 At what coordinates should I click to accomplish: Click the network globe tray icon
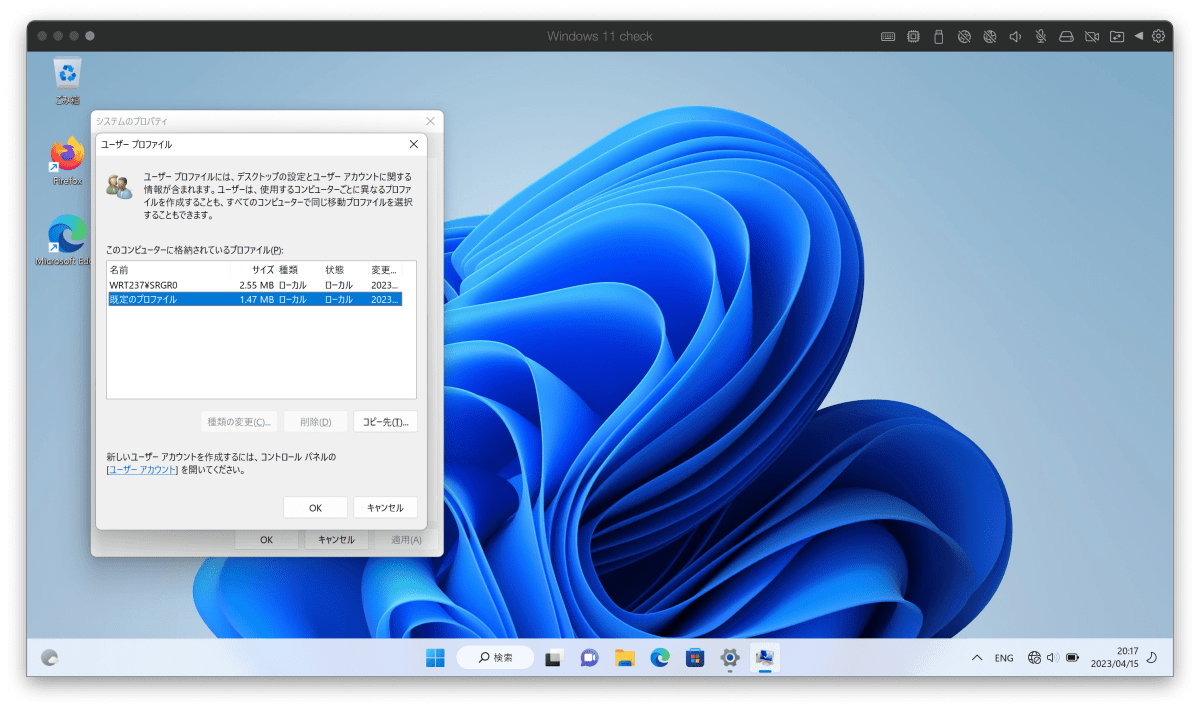(1034, 658)
